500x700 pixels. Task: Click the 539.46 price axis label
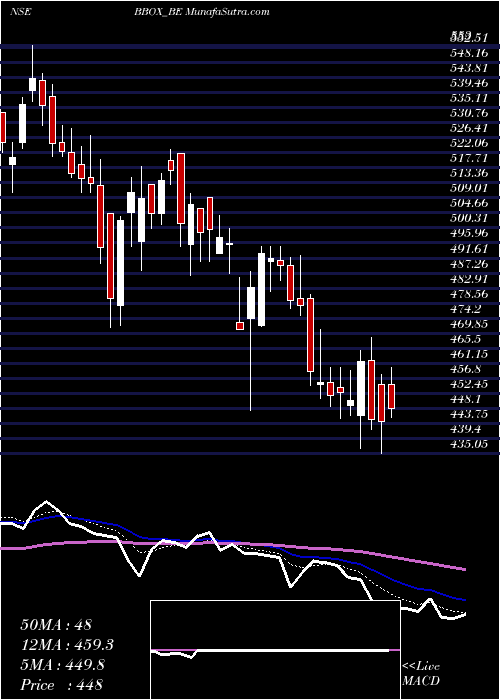[x=469, y=83]
